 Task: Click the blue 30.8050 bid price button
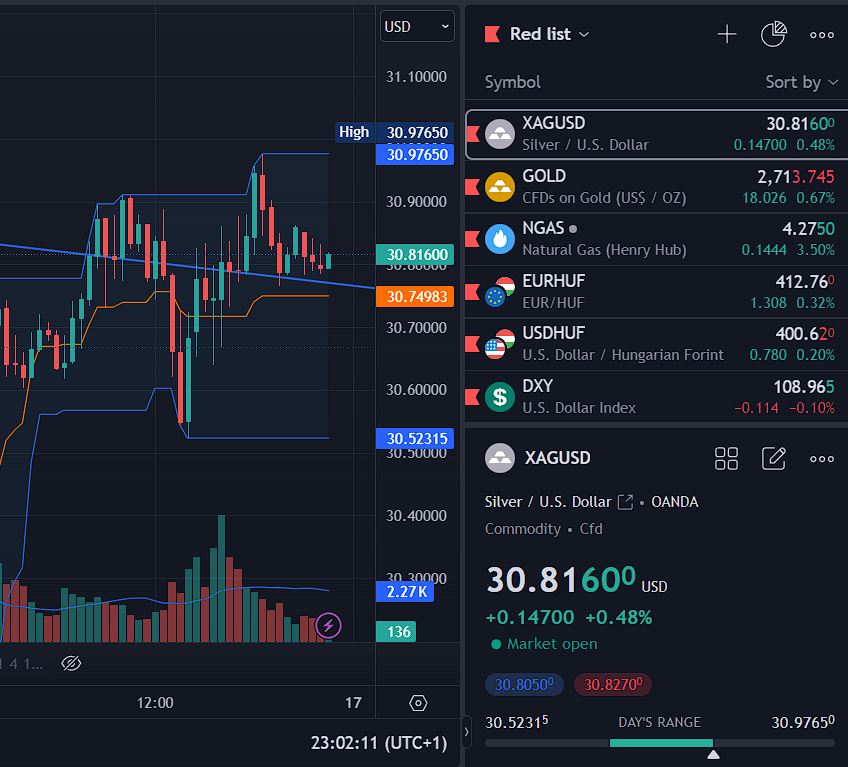tap(524, 685)
